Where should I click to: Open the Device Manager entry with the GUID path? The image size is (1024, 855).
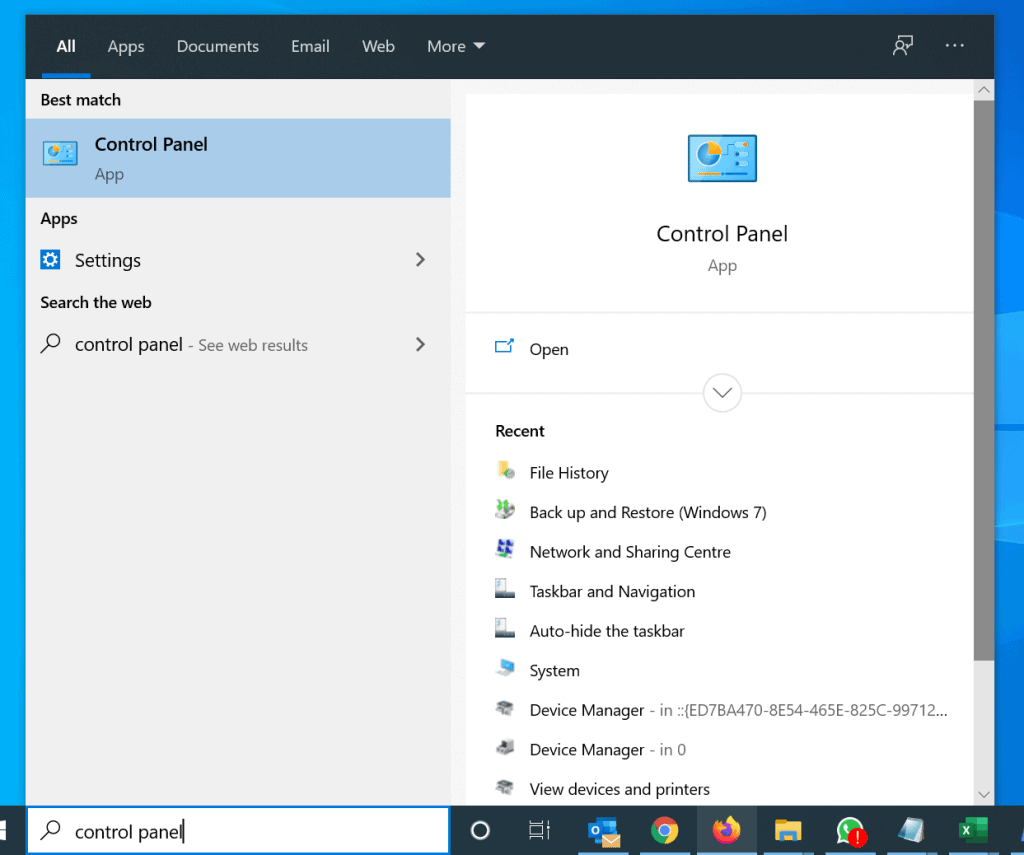point(738,710)
